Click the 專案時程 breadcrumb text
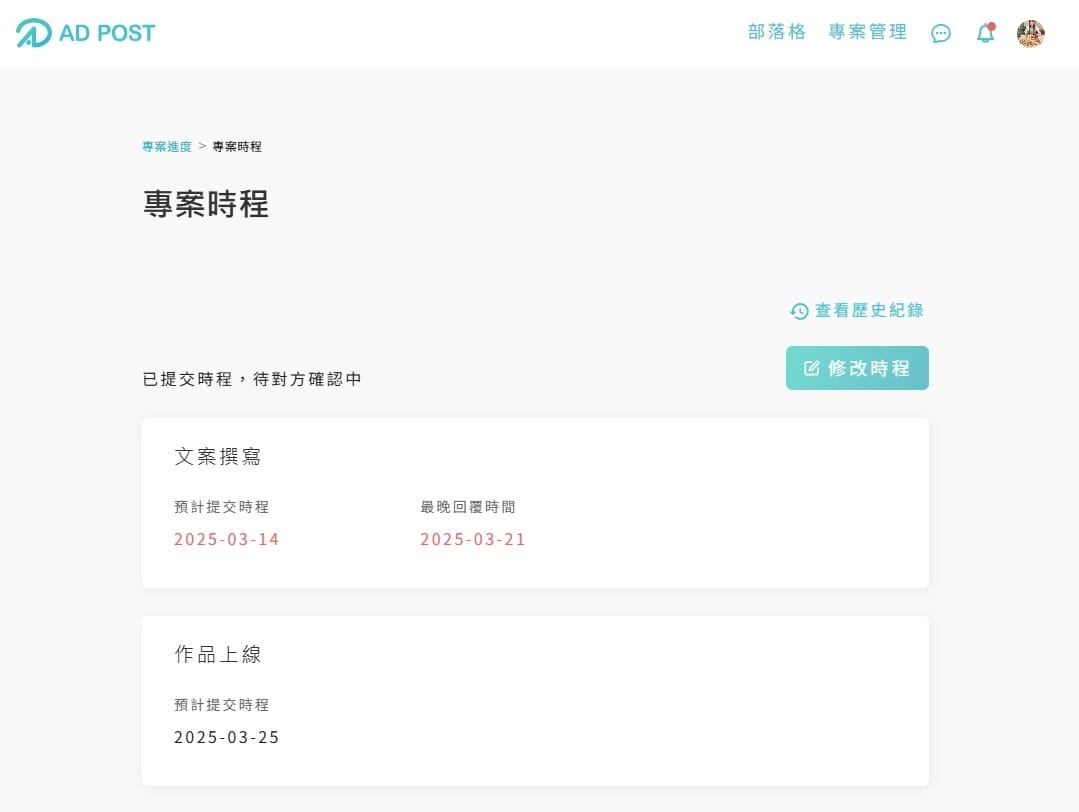 237,147
